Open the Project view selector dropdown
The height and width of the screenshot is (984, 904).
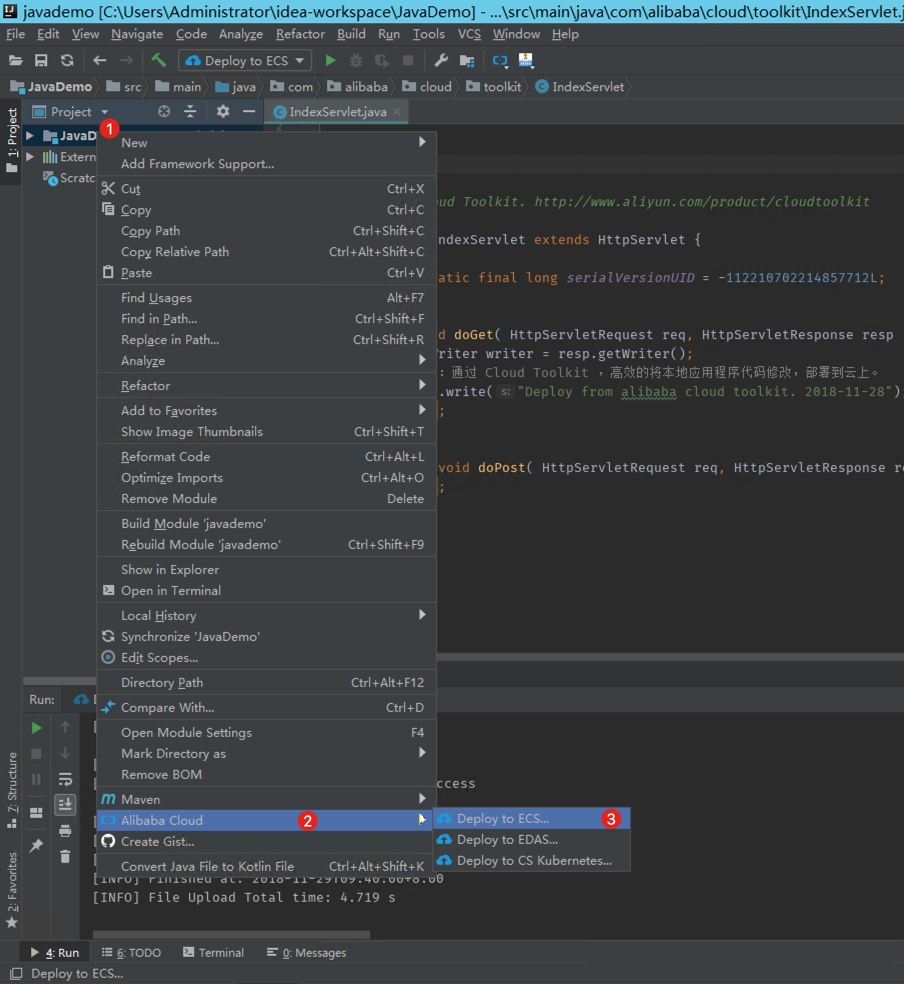point(104,112)
